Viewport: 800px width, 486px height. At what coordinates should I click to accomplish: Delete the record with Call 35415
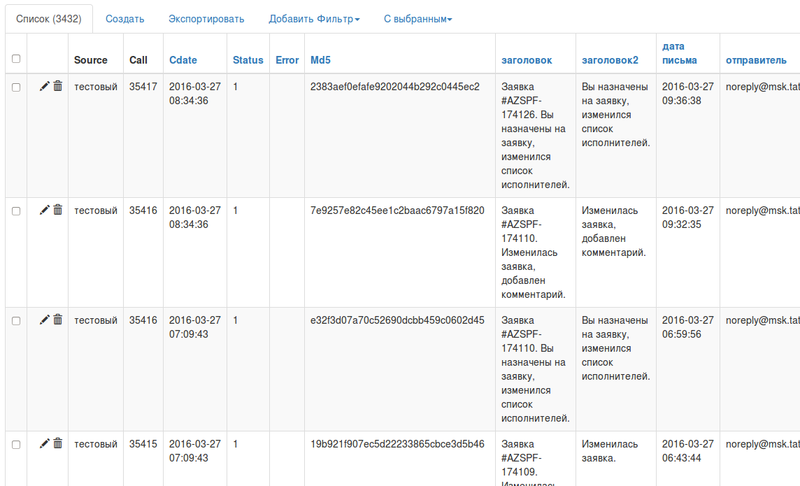coord(57,443)
